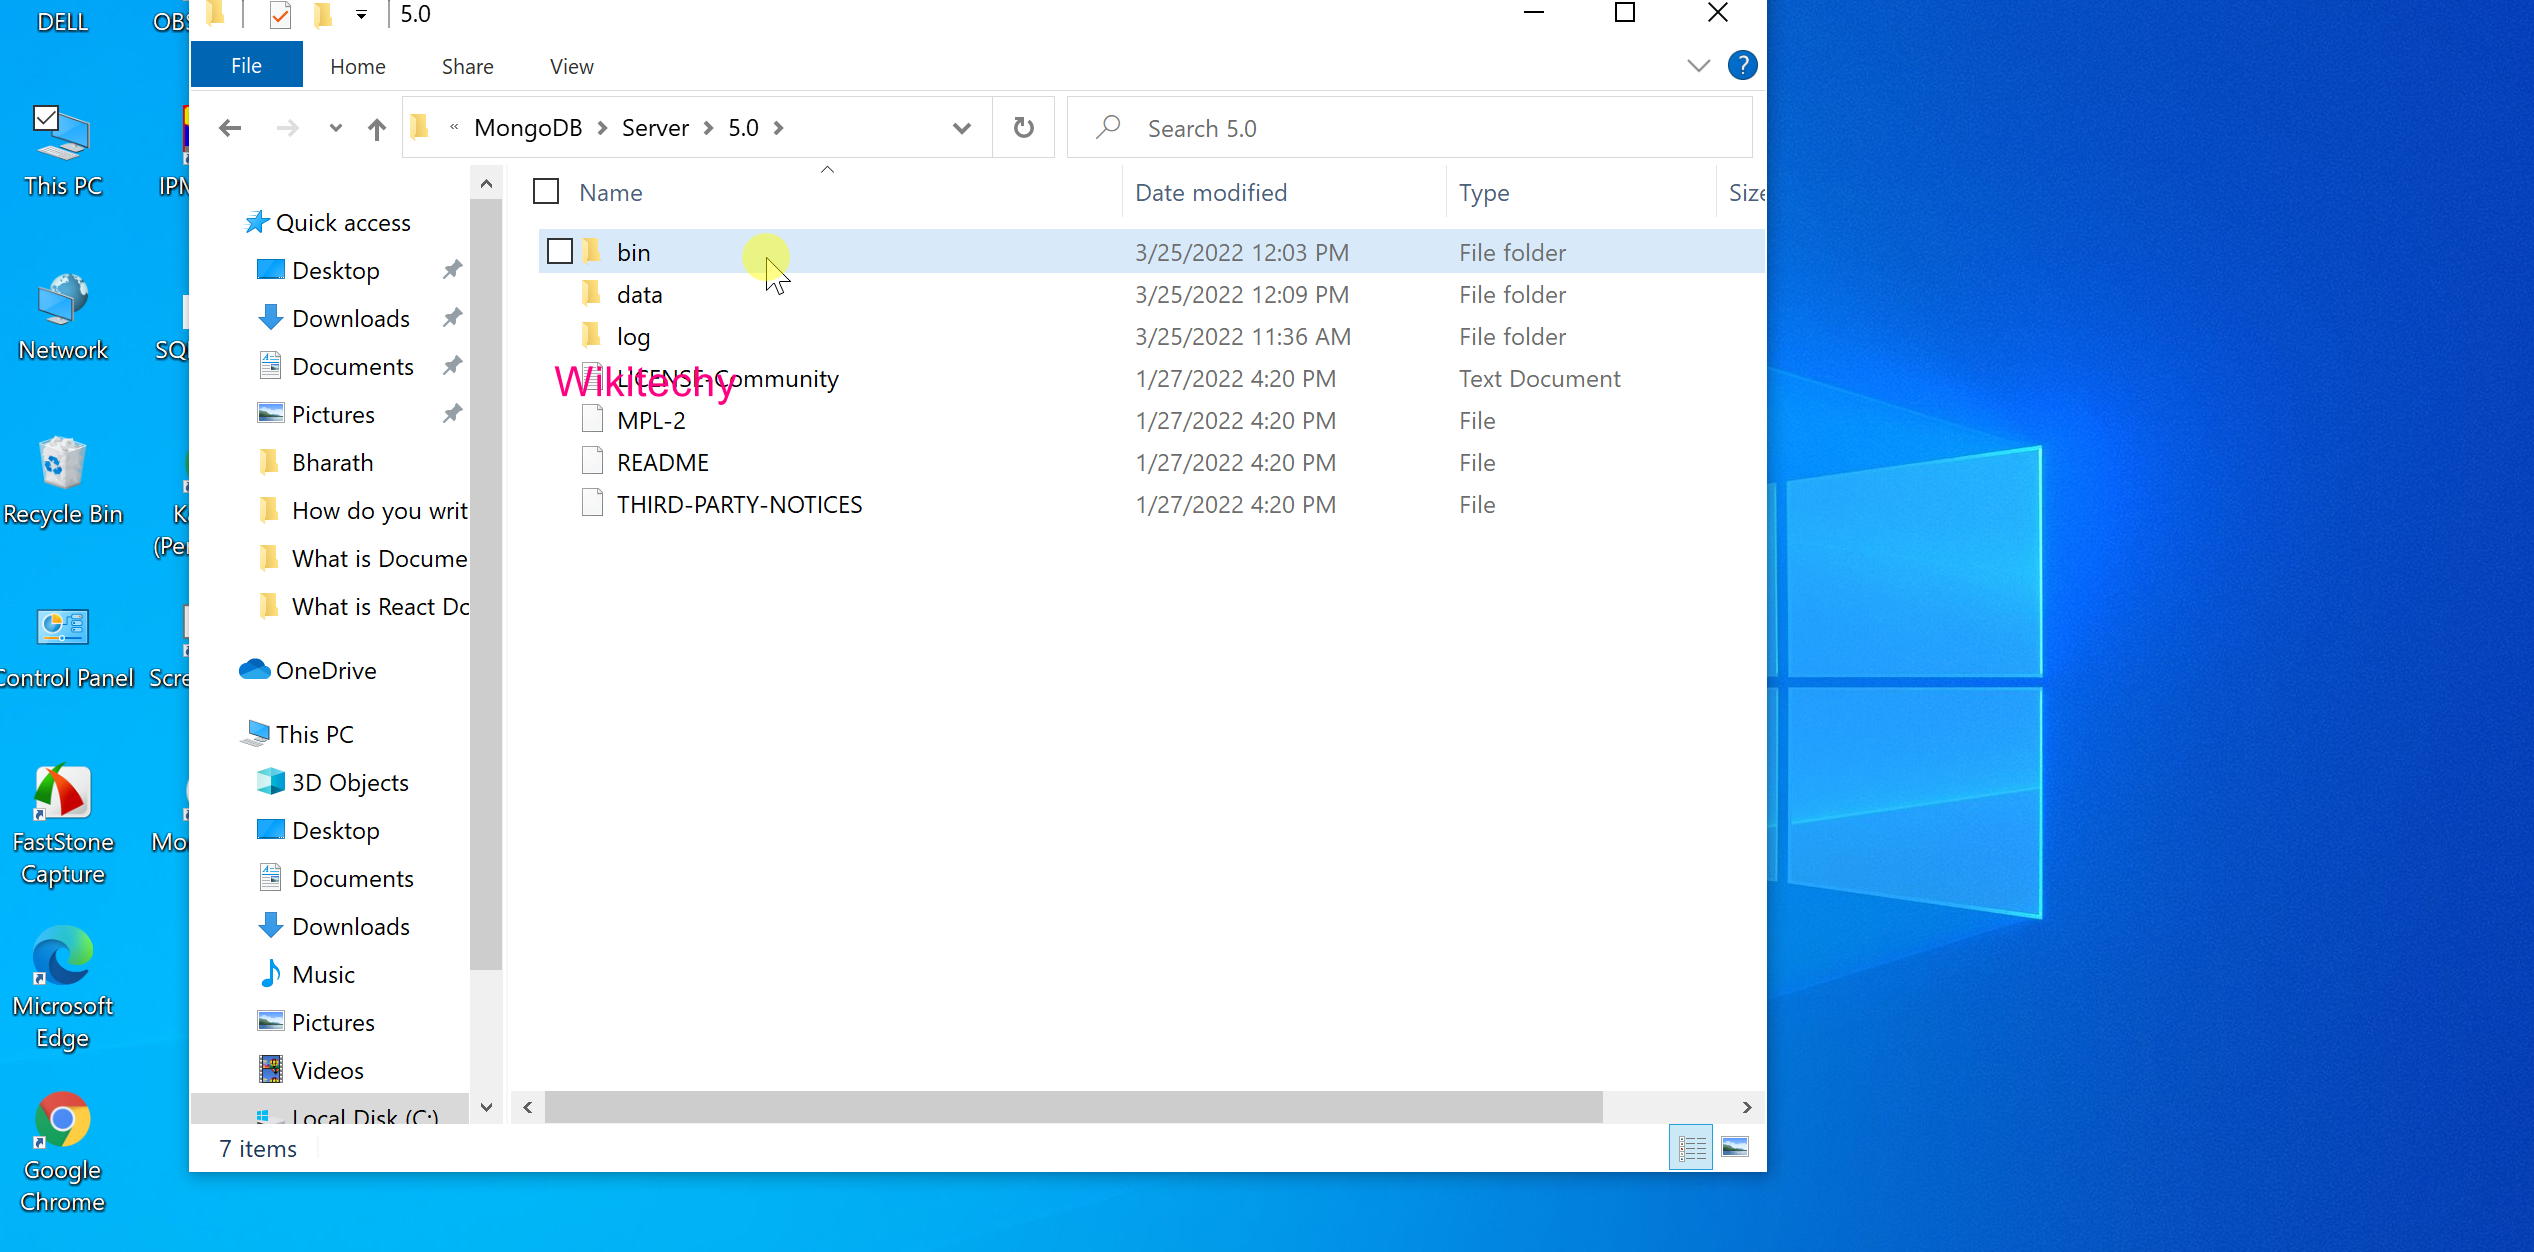This screenshot has width=2534, height=1252.
Task: Switch to details view in status bar
Action: 1691,1147
